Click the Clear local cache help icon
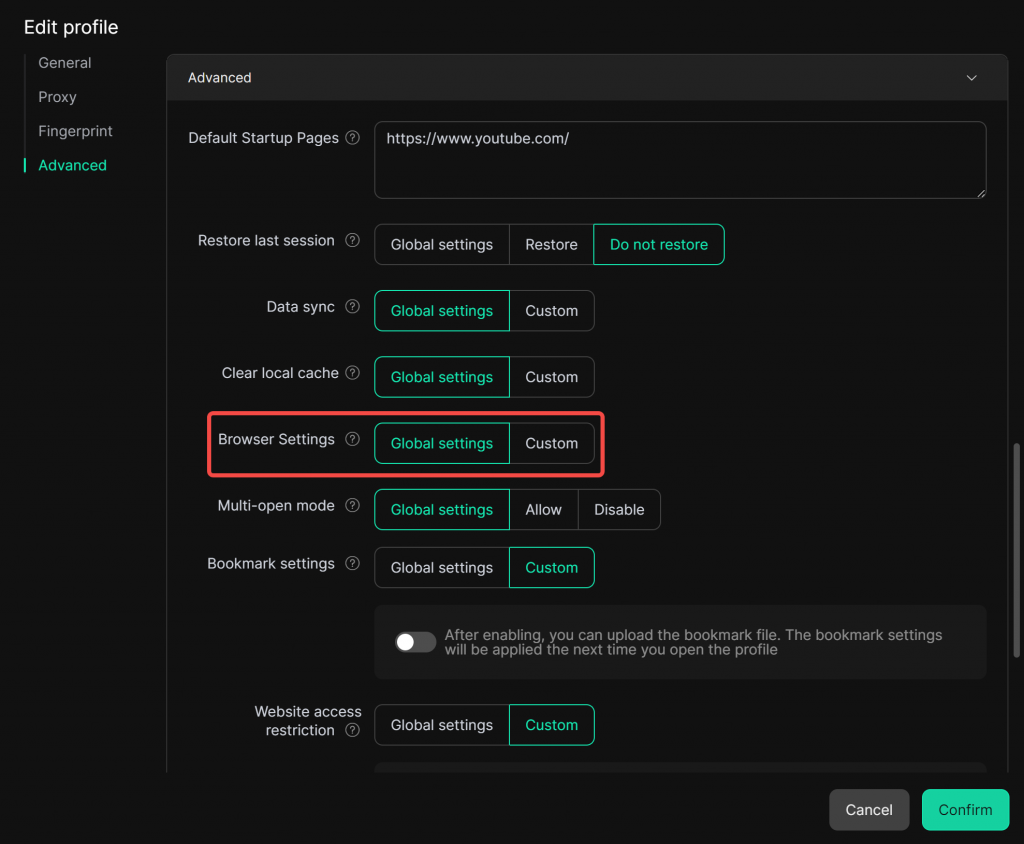Viewport: 1024px width, 844px height. point(352,373)
